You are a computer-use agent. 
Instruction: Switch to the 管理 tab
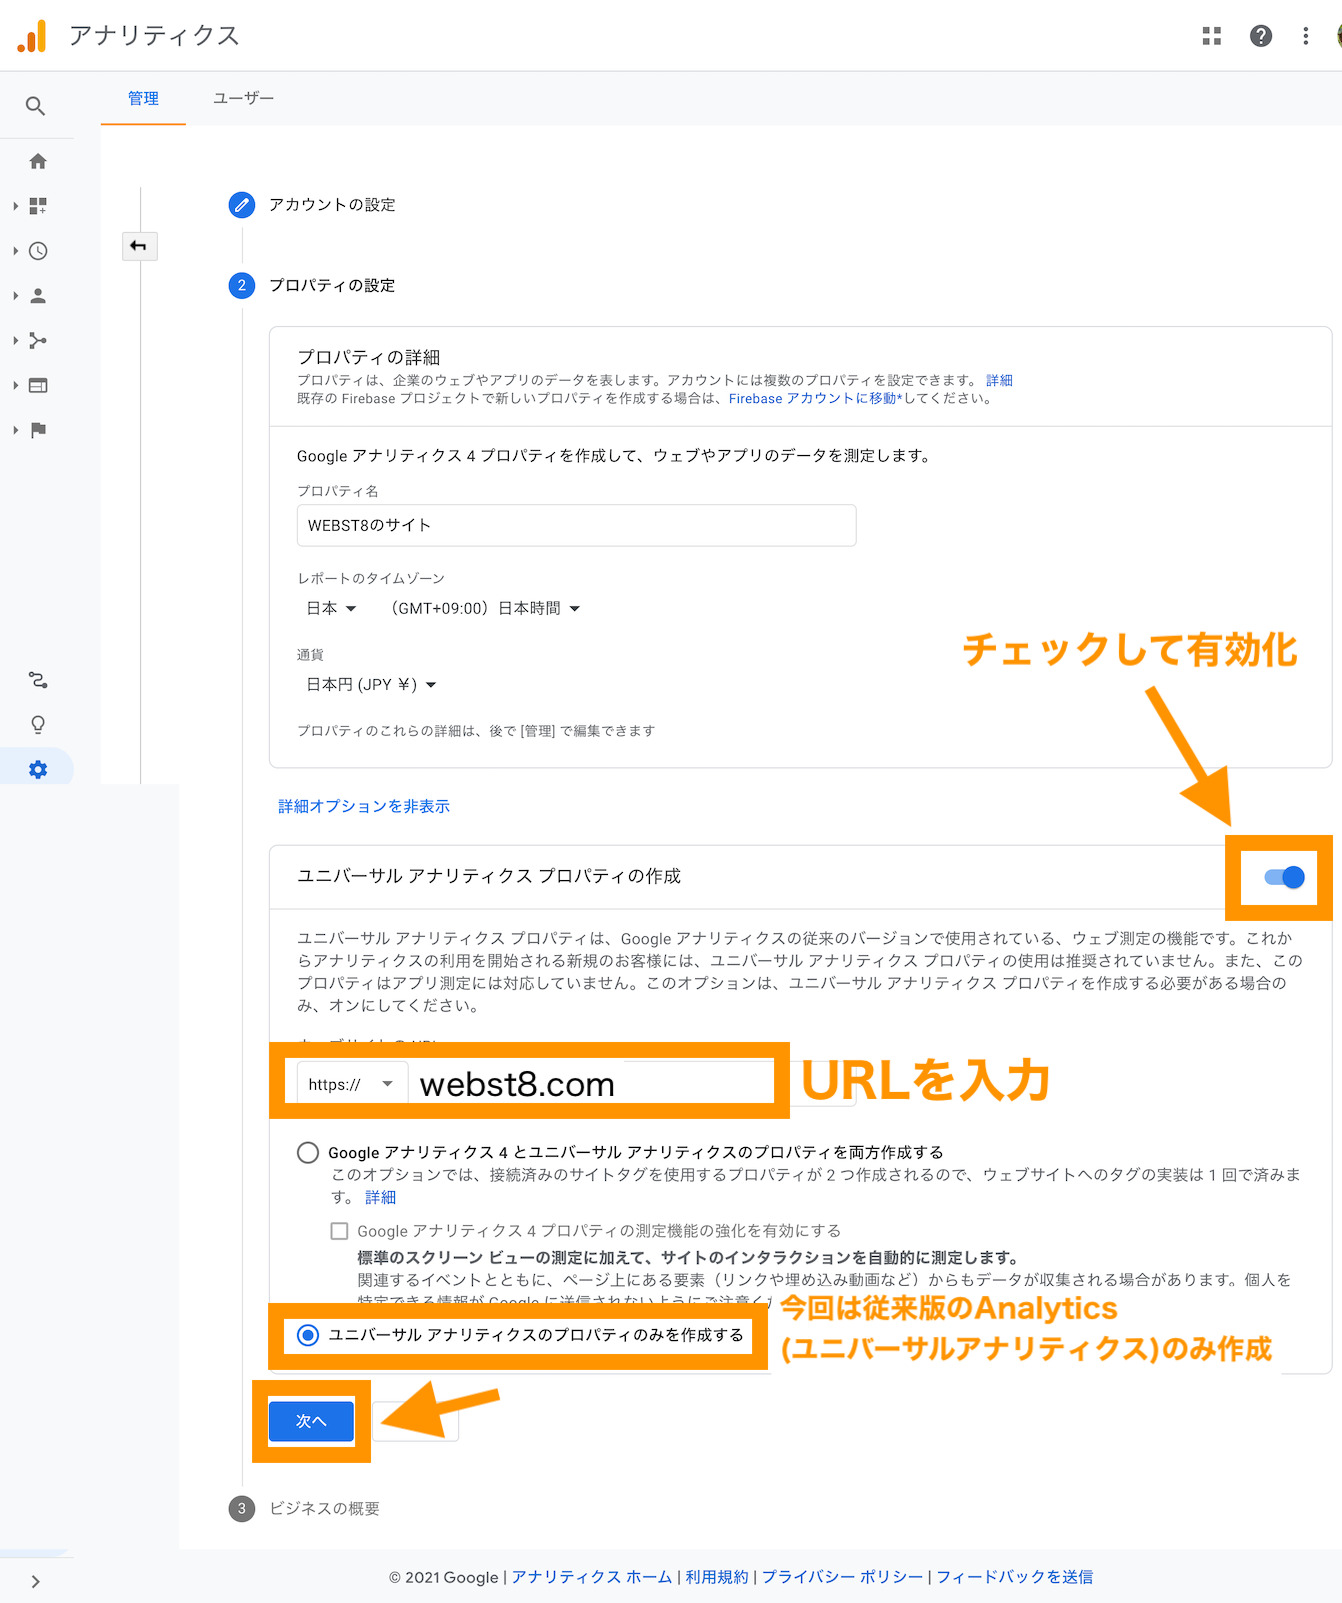143,98
